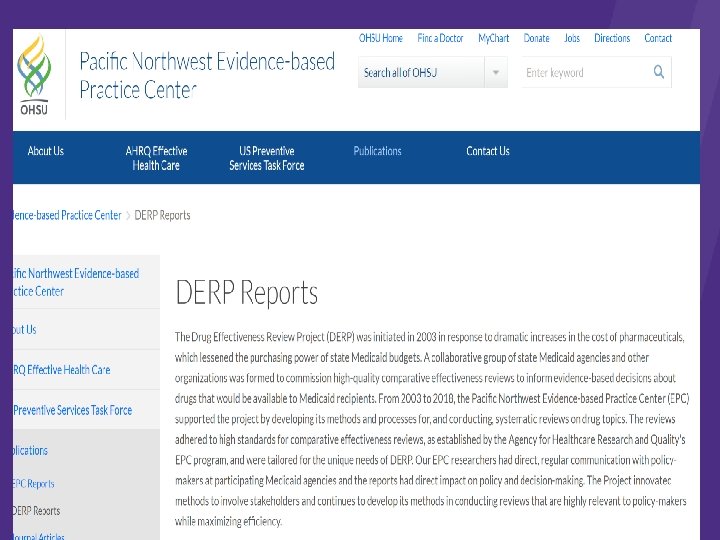Open the Jobs link
The width and height of the screenshot is (720, 540).
pyautogui.click(x=572, y=38)
